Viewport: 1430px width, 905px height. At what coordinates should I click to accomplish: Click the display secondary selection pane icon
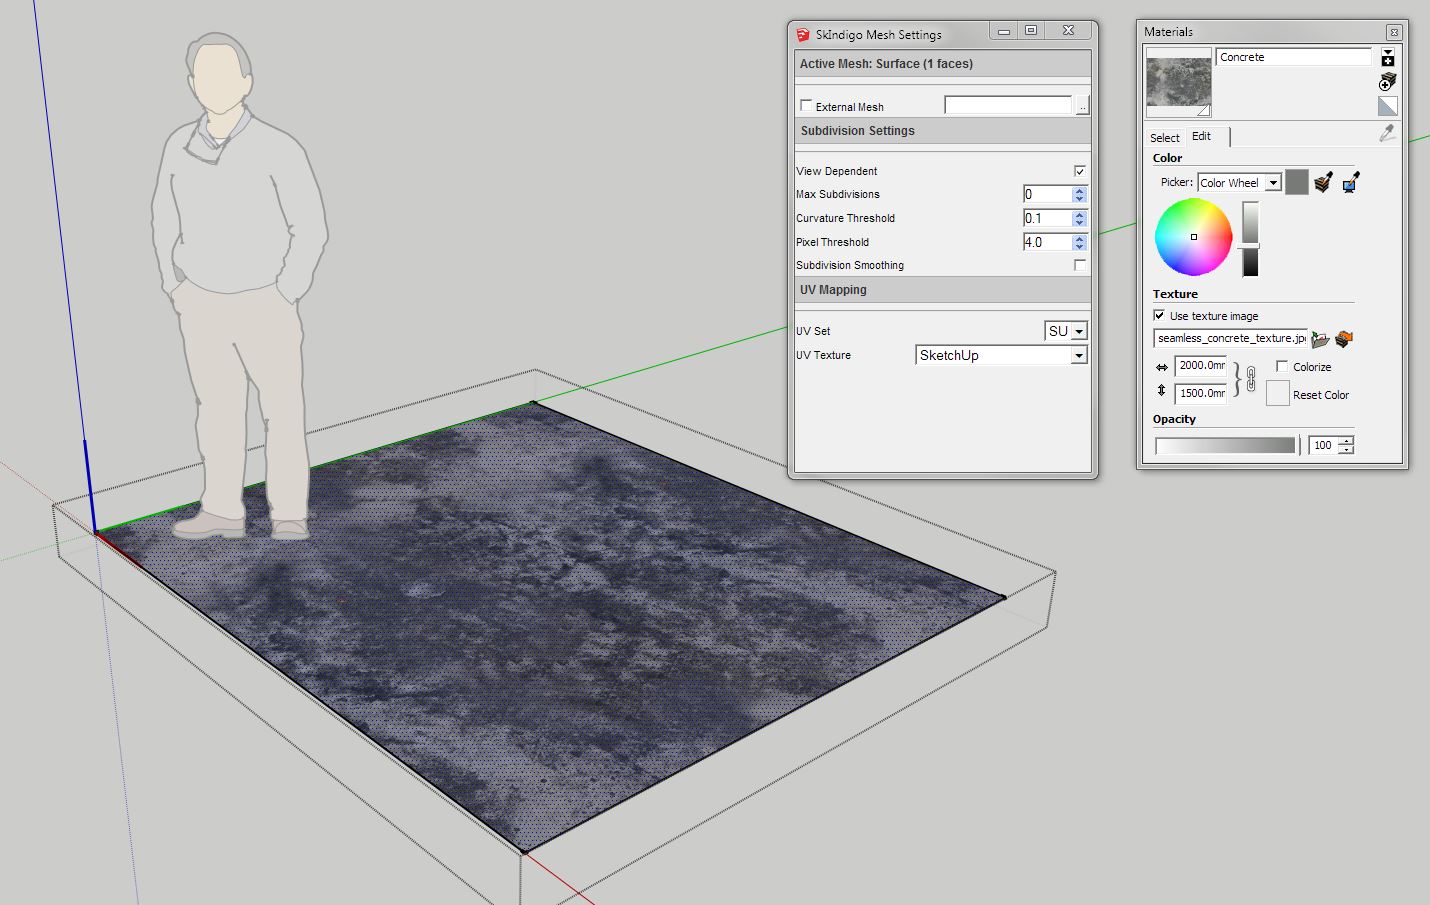coord(1387,58)
